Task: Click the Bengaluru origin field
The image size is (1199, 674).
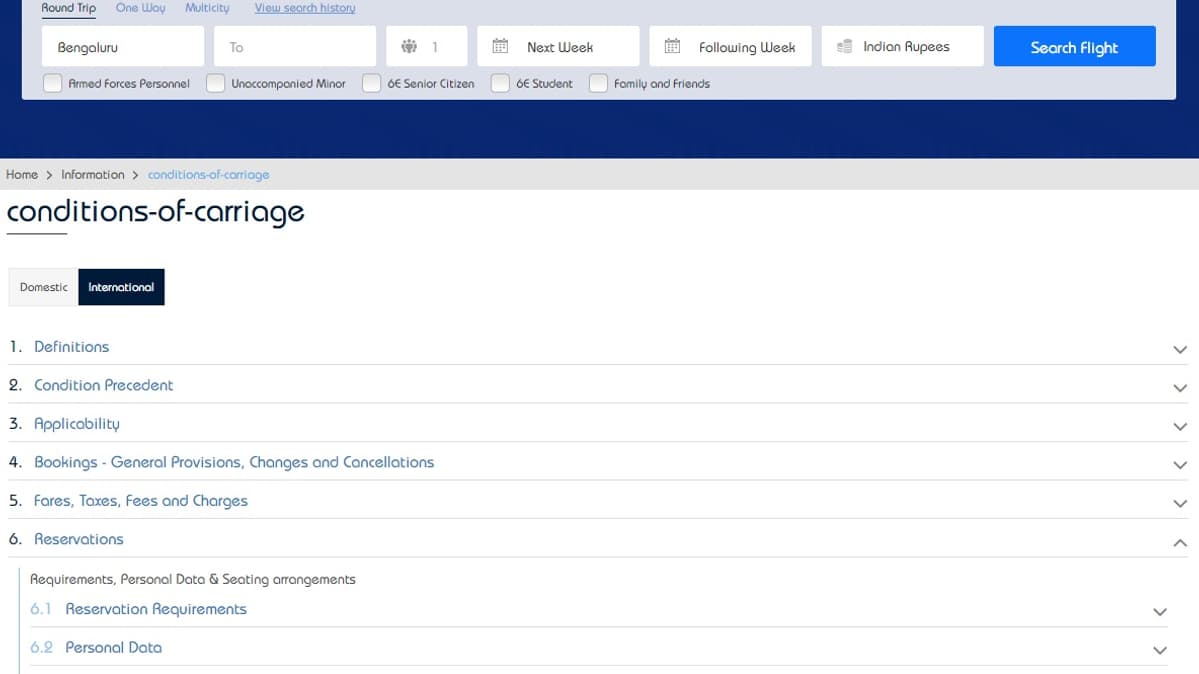Action: (x=122, y=46)
